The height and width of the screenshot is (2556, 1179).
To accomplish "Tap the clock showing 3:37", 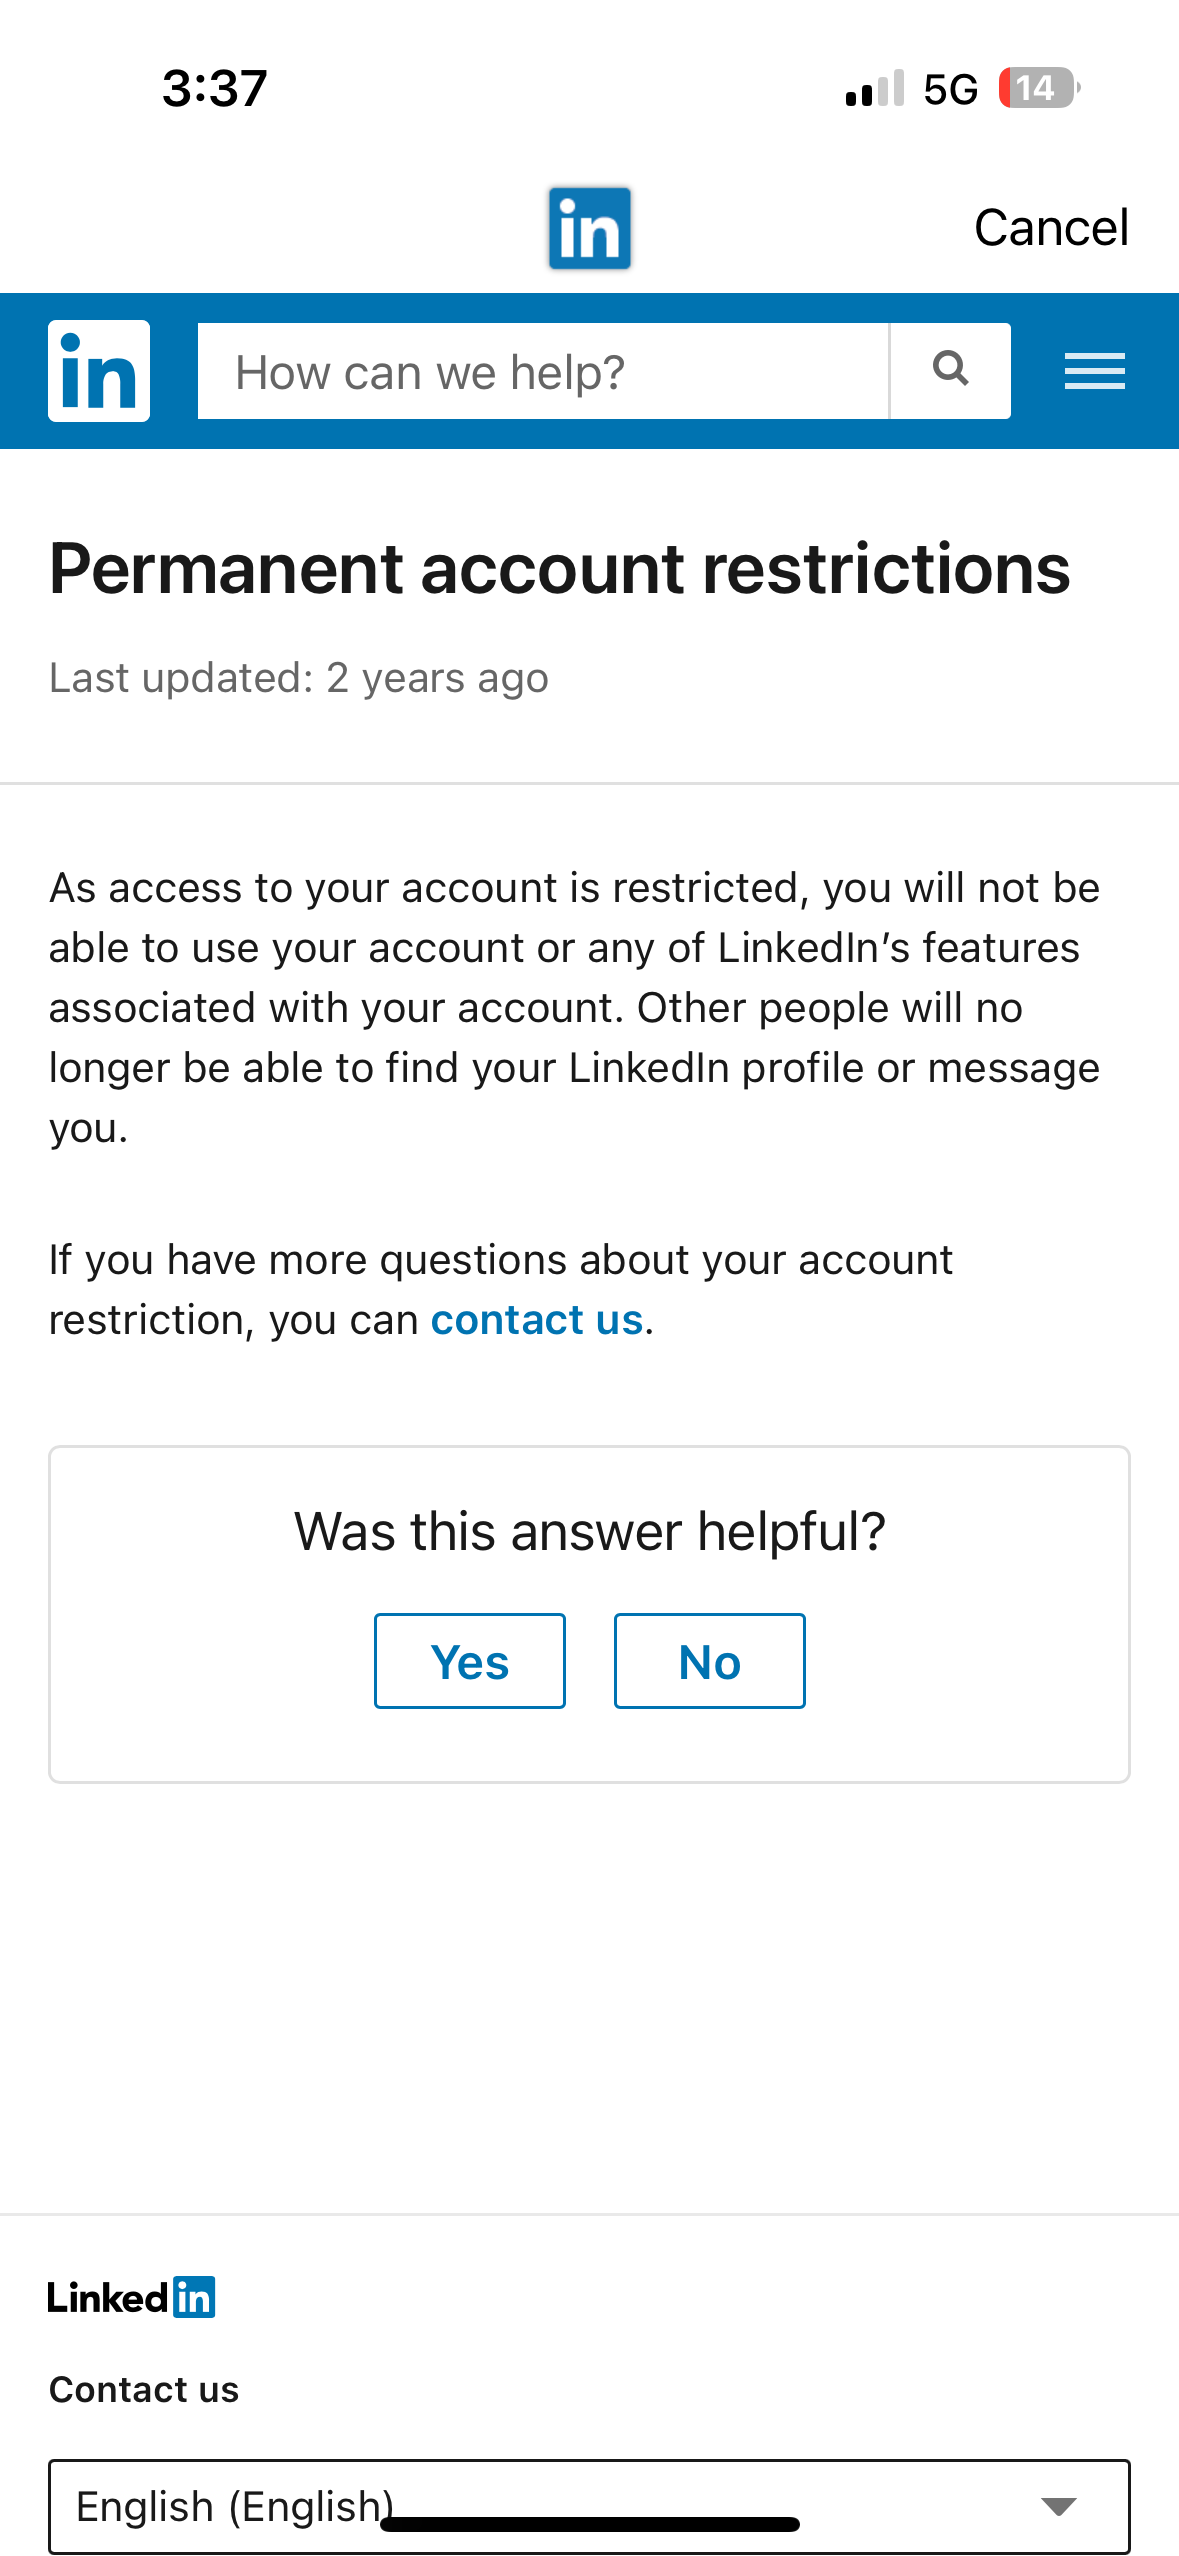I will click(215, 89).
